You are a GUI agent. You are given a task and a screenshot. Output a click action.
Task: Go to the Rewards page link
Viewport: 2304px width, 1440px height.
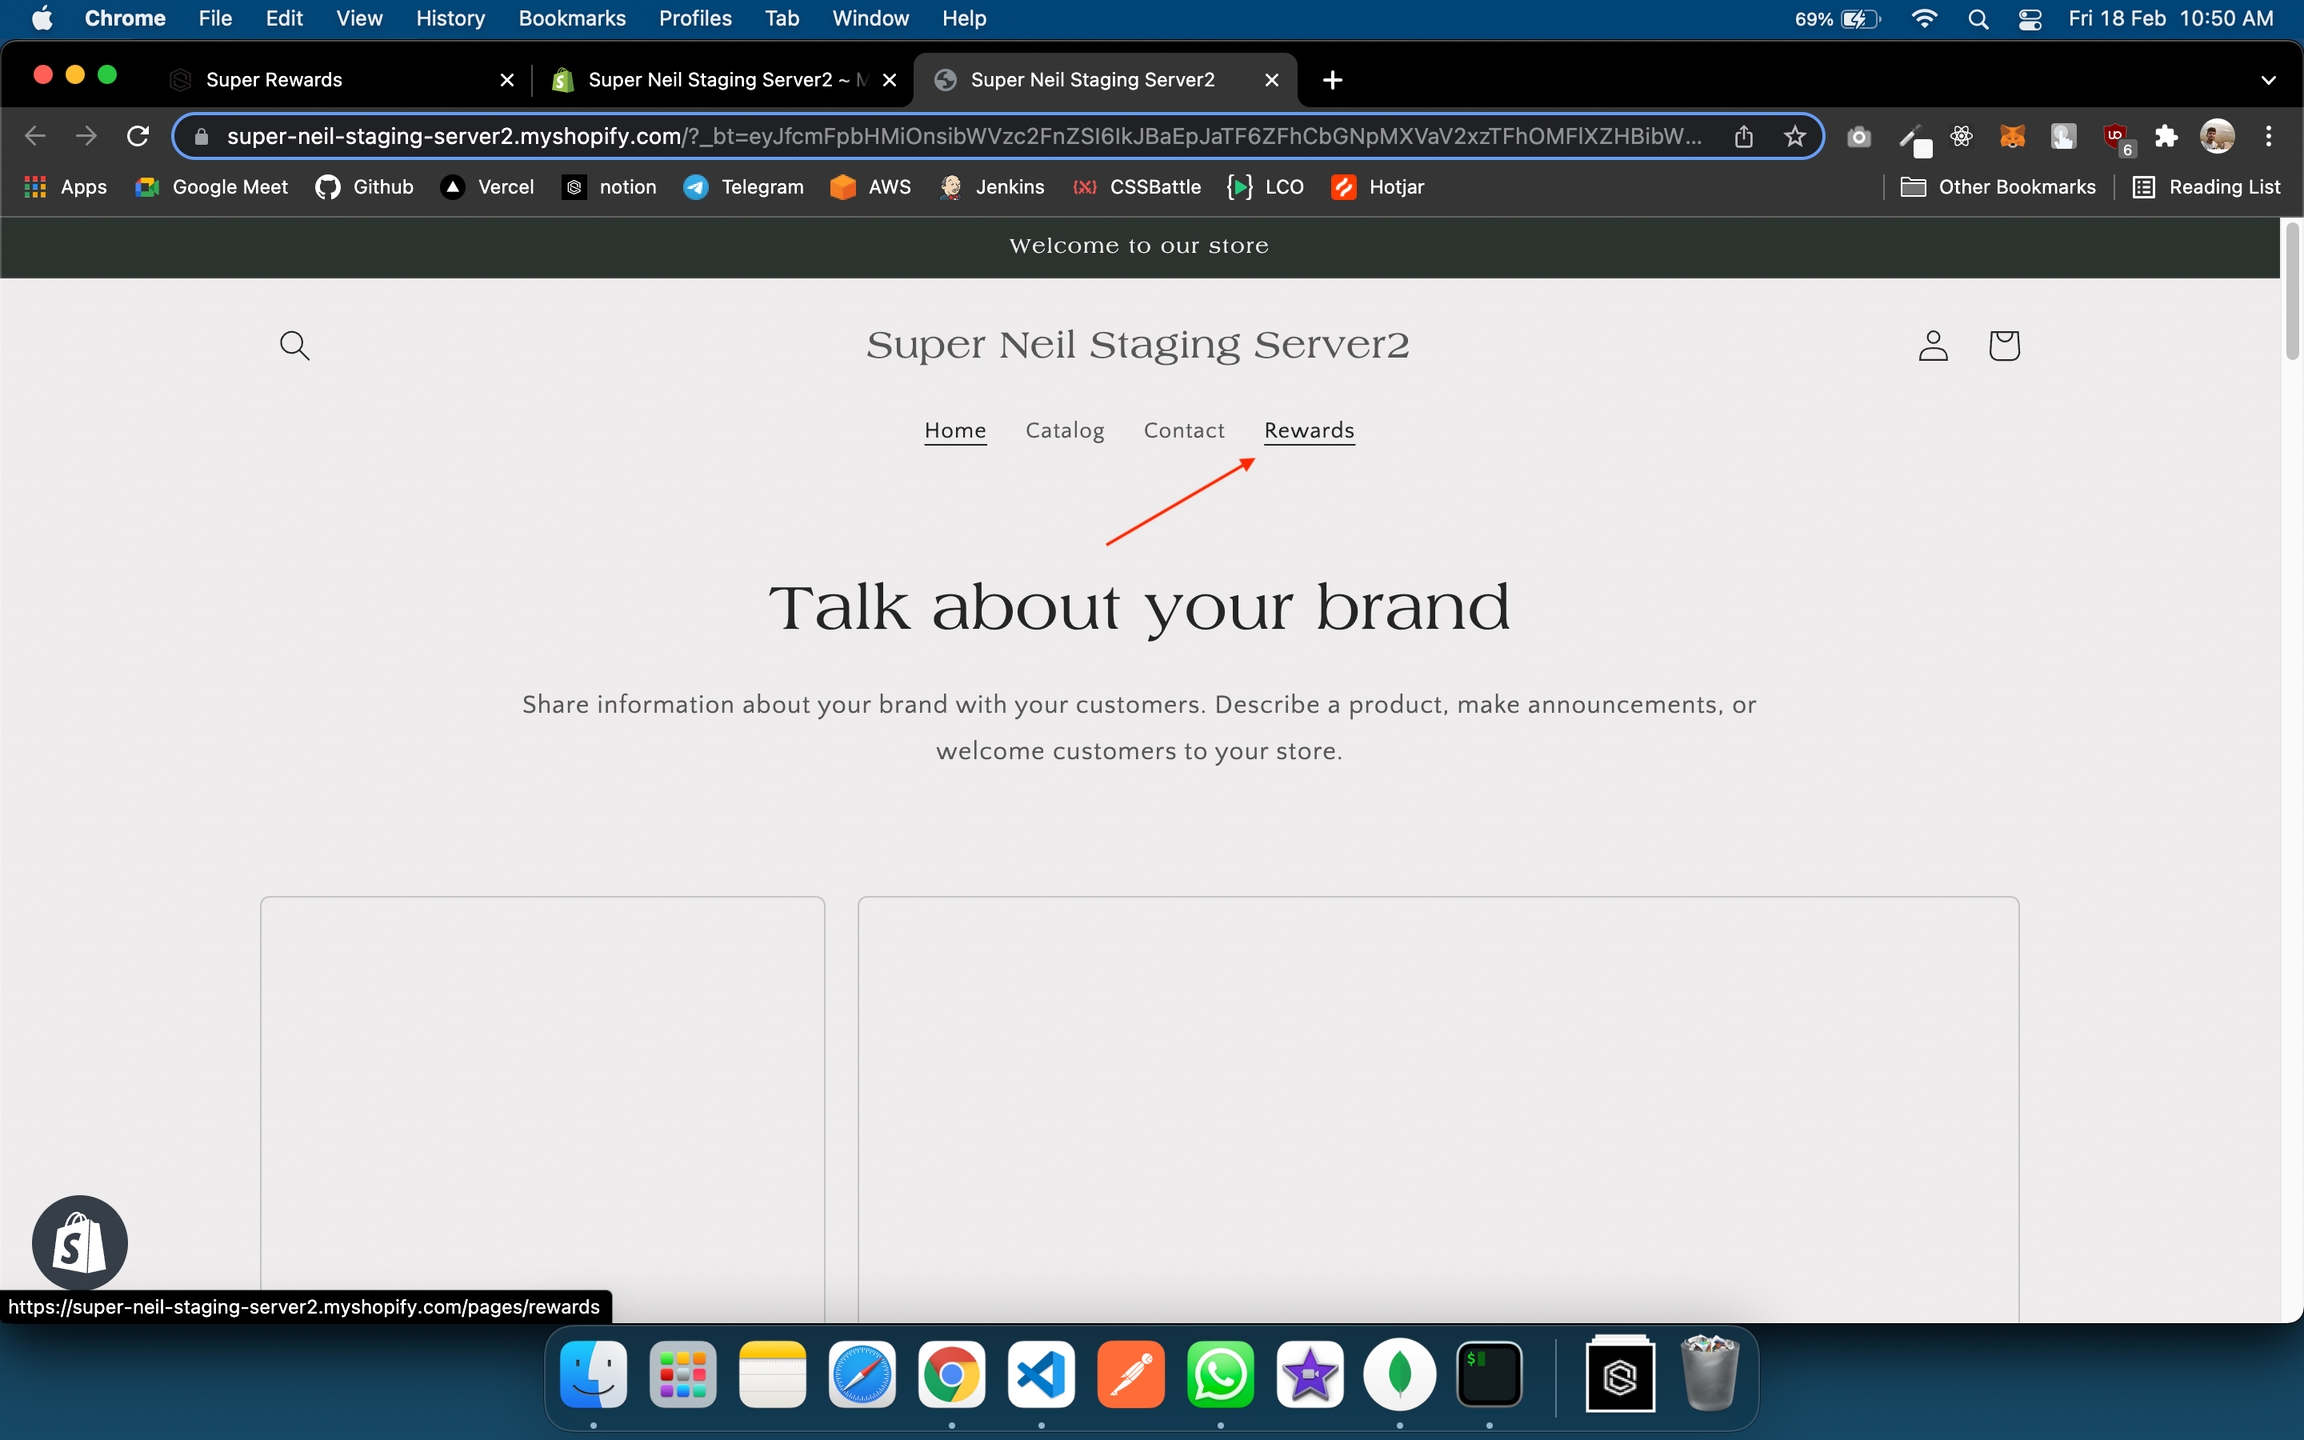(x=1308, y=430)
